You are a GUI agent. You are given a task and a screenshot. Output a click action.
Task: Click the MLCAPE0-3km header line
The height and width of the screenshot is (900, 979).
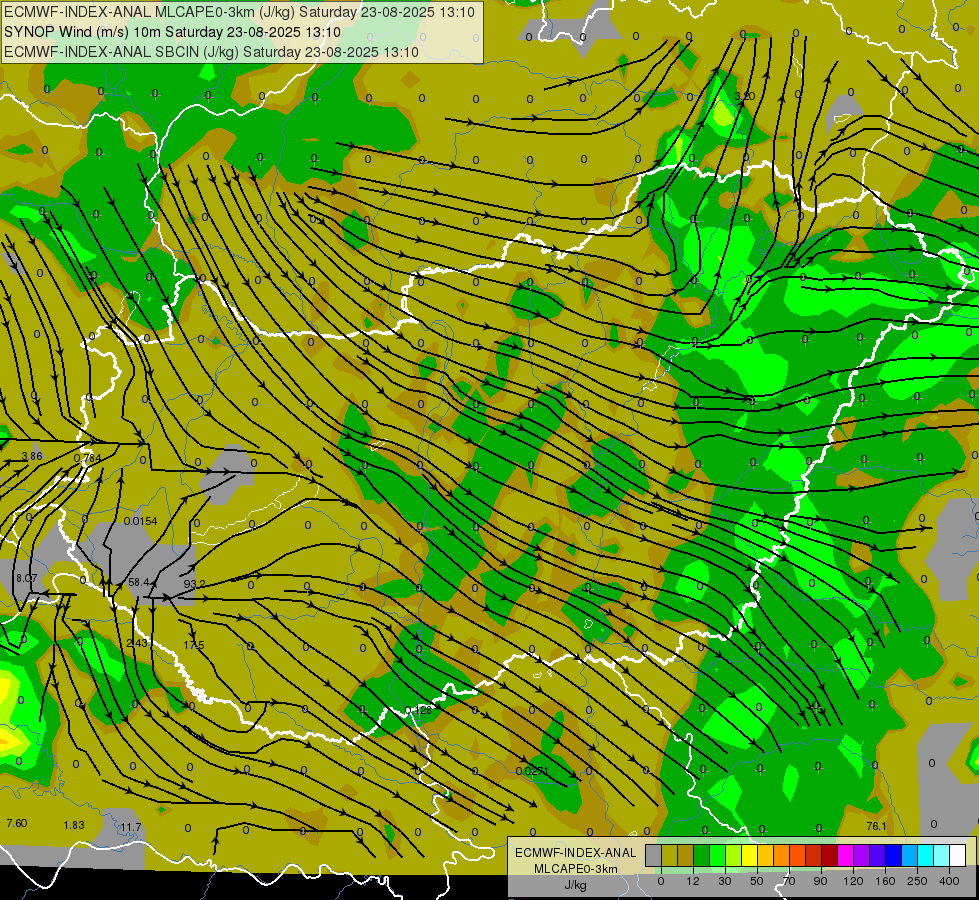239,12
